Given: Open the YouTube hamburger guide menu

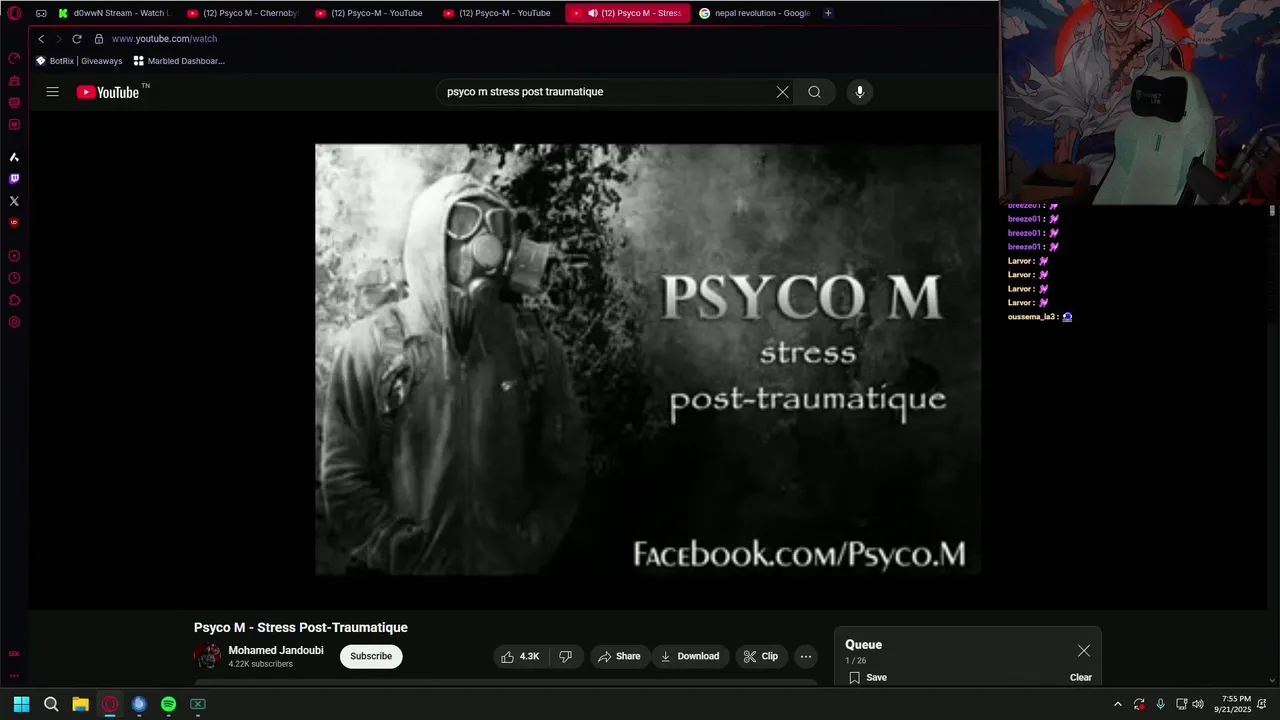Looking at the screenshot, I should 53,92.
